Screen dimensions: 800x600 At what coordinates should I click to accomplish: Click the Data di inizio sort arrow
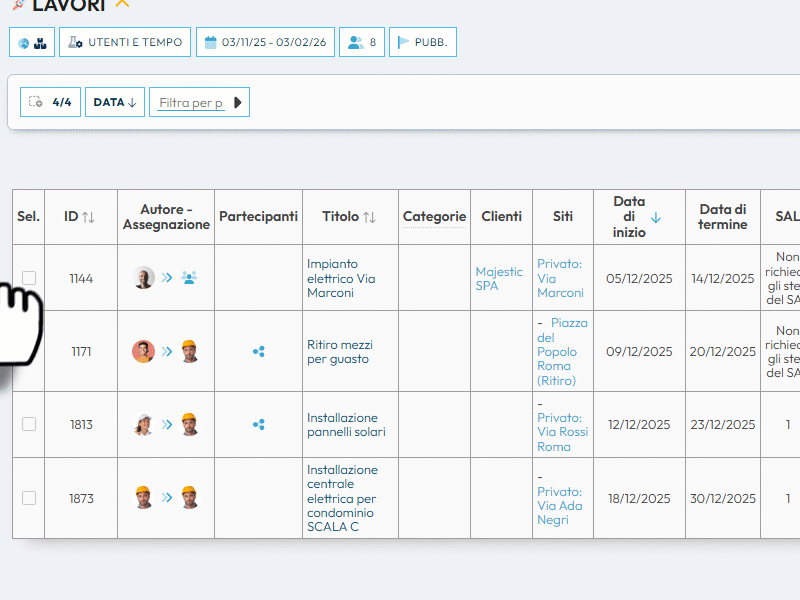pos(656,217)
